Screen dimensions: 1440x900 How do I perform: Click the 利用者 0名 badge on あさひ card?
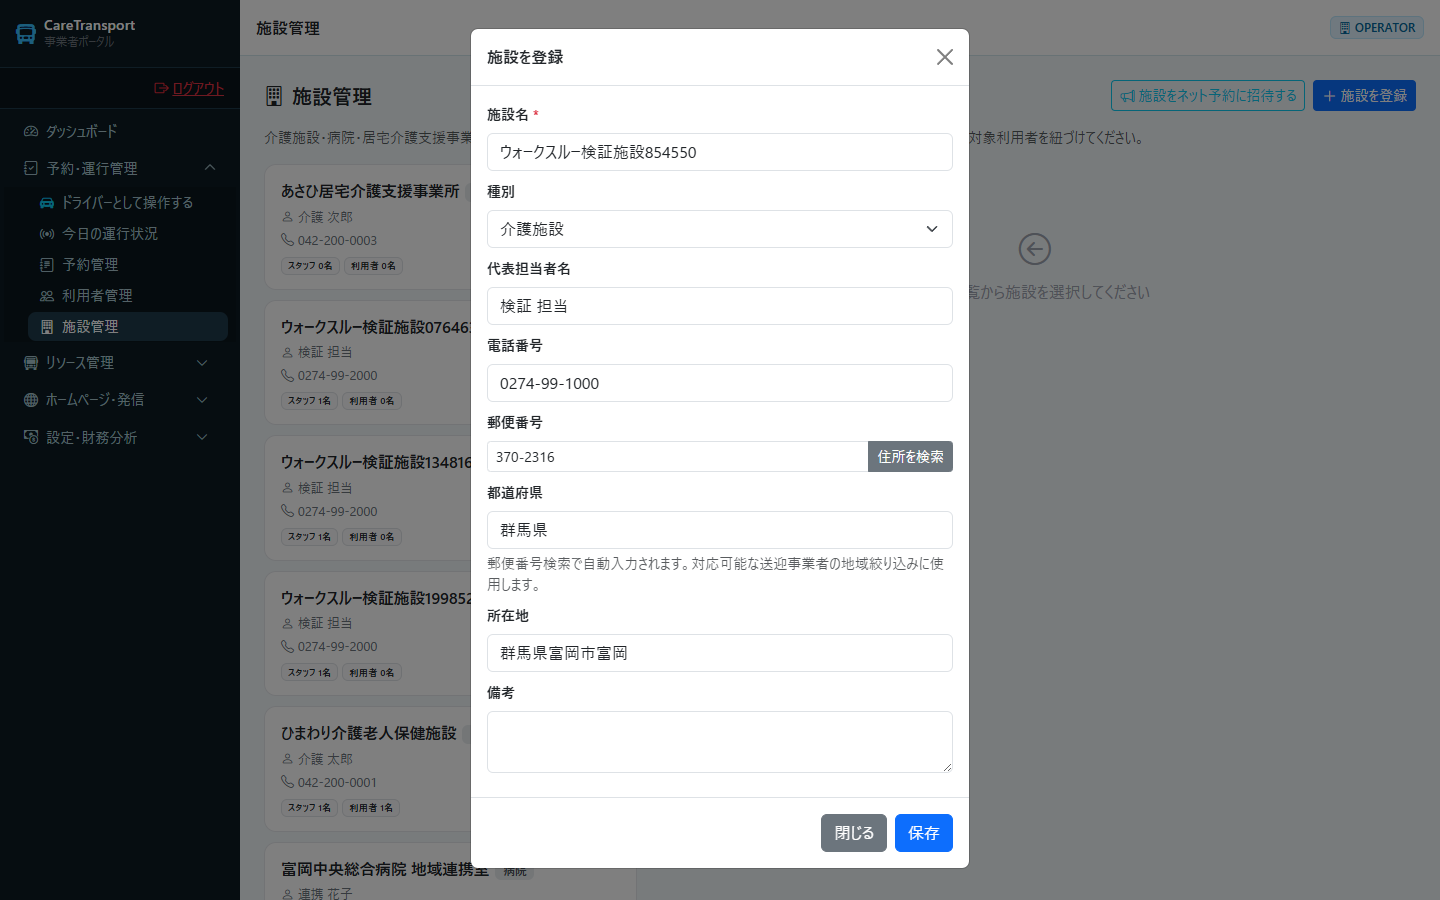pyautogui.click(x=373, y=266)
